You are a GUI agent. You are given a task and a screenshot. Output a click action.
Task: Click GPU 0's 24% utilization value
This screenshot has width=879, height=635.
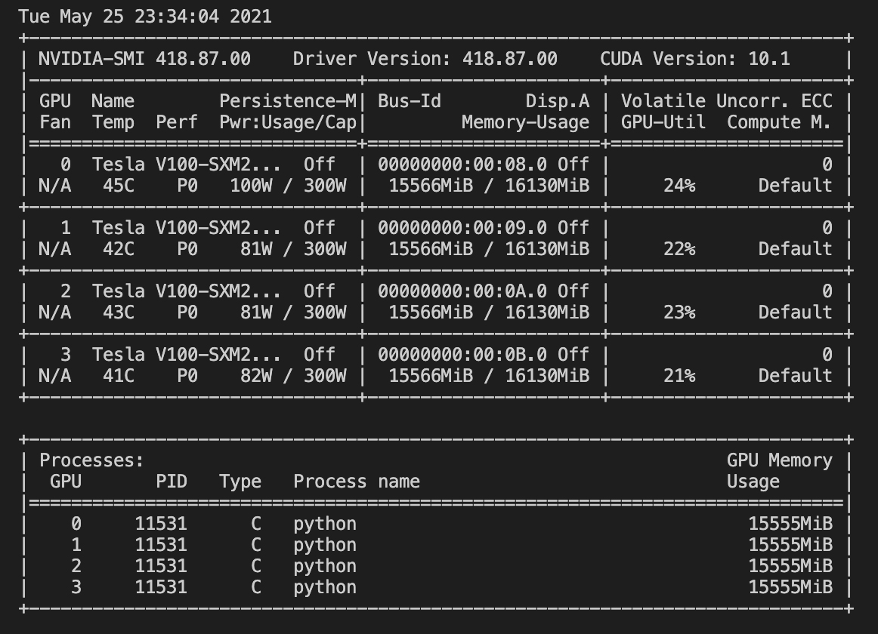coord(678,185)
